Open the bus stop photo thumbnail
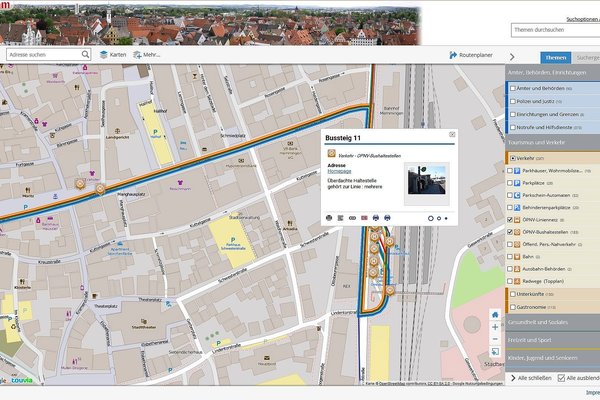The width and height of the screenshot is (600, 400). pos(426,180)
